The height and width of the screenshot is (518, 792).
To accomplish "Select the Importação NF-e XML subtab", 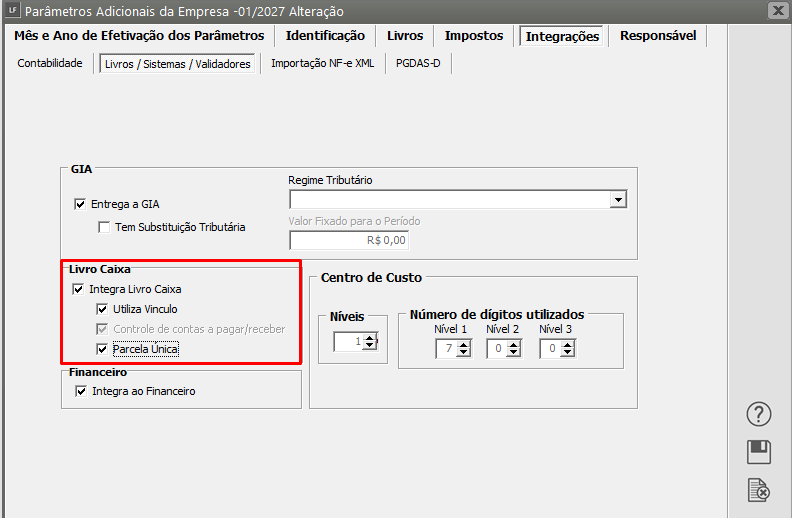I will [x=322, y=63].
